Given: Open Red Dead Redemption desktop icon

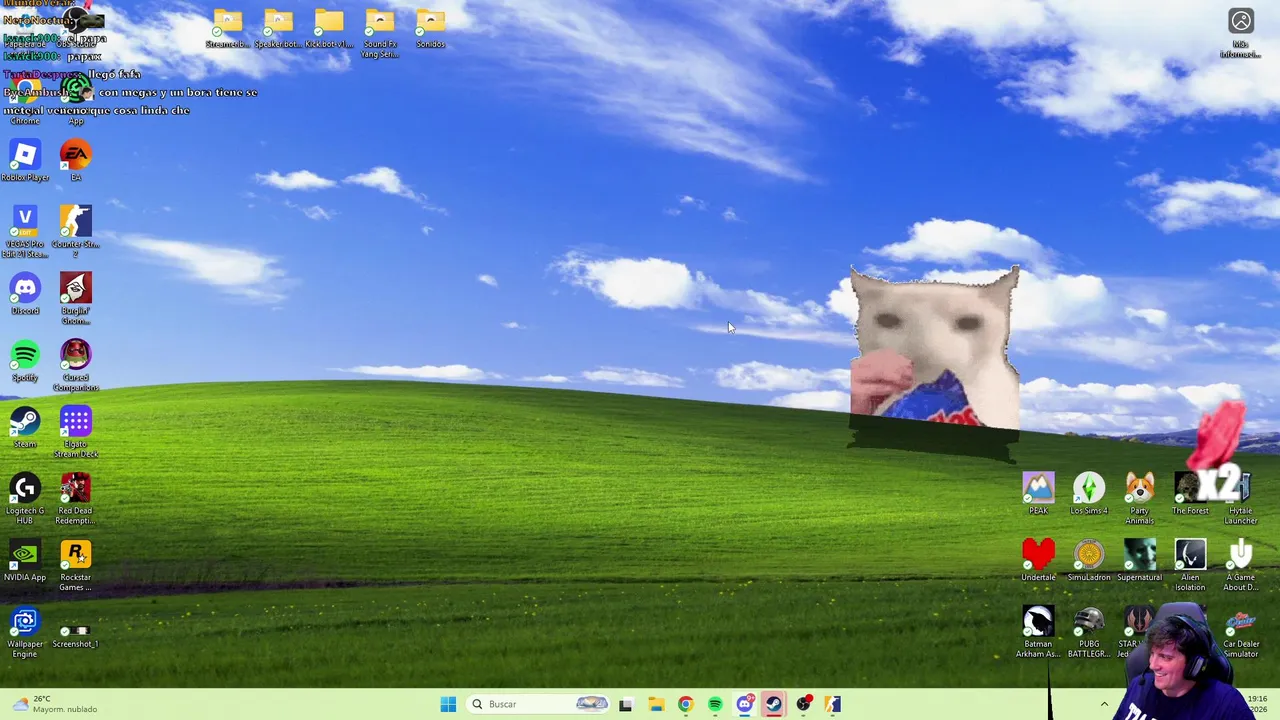Looking at the screenshot, I should [75, 498].
